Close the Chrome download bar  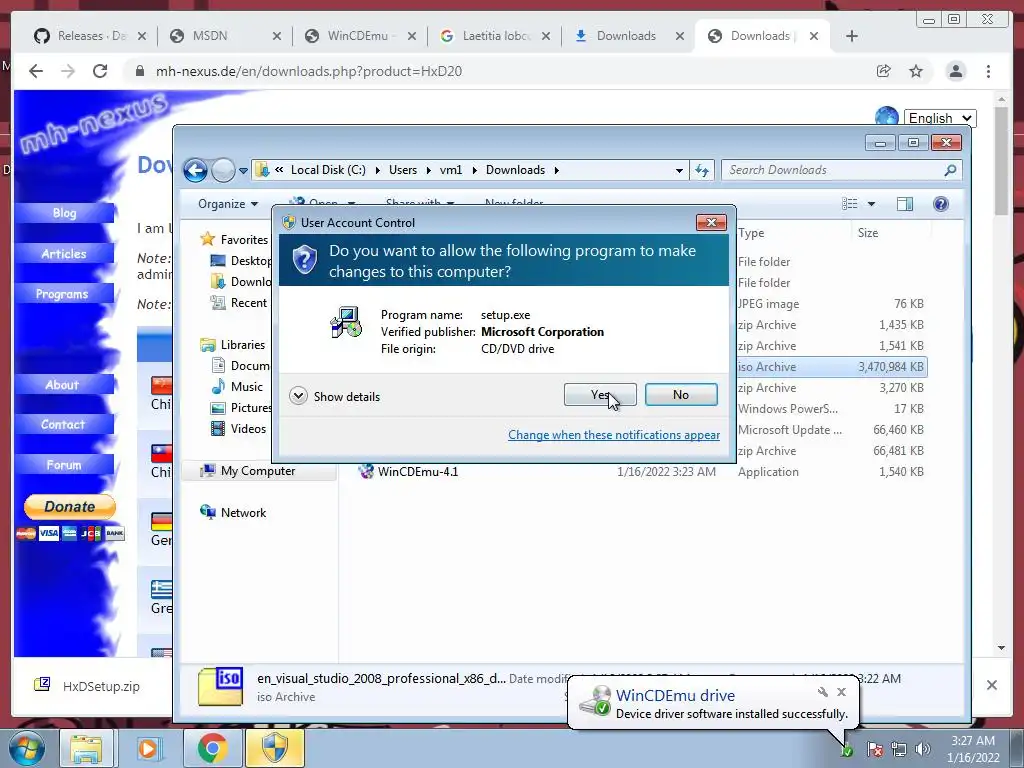[x=992, y=685]
